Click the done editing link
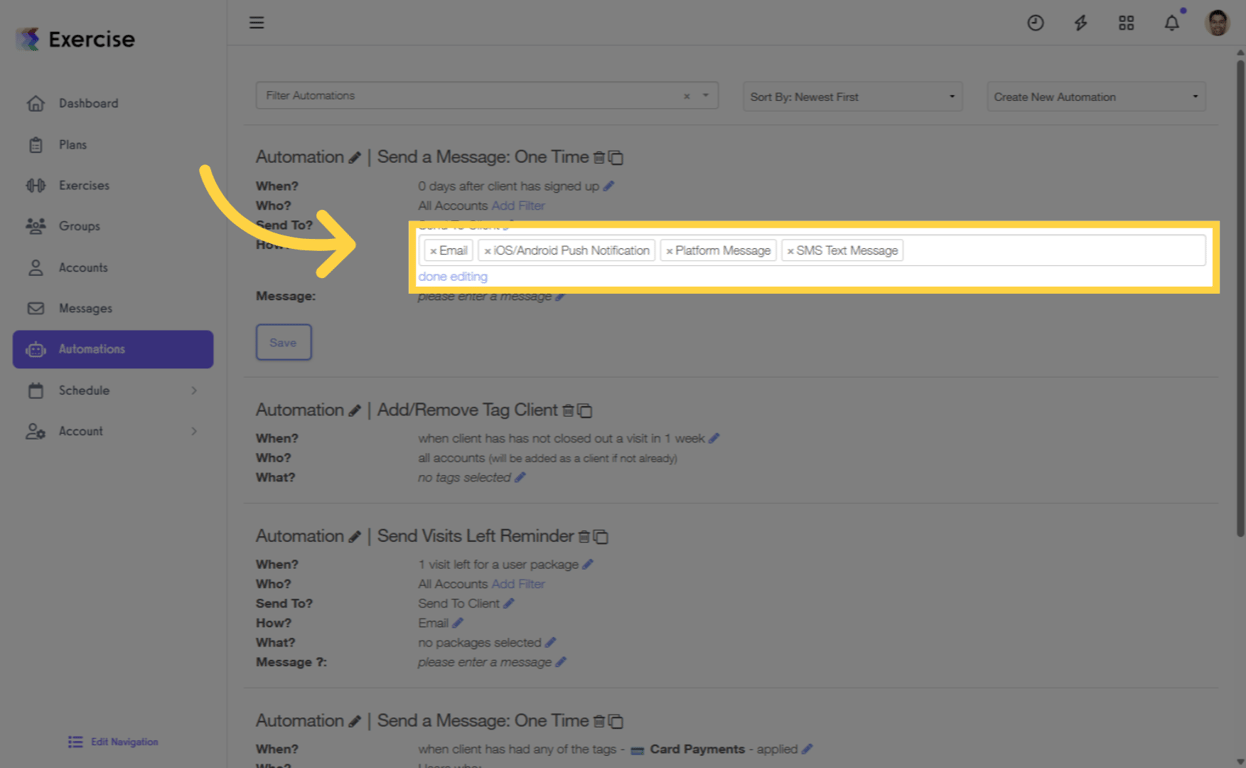The width and height of the screenshot is (1246, 768). [453, 277]
